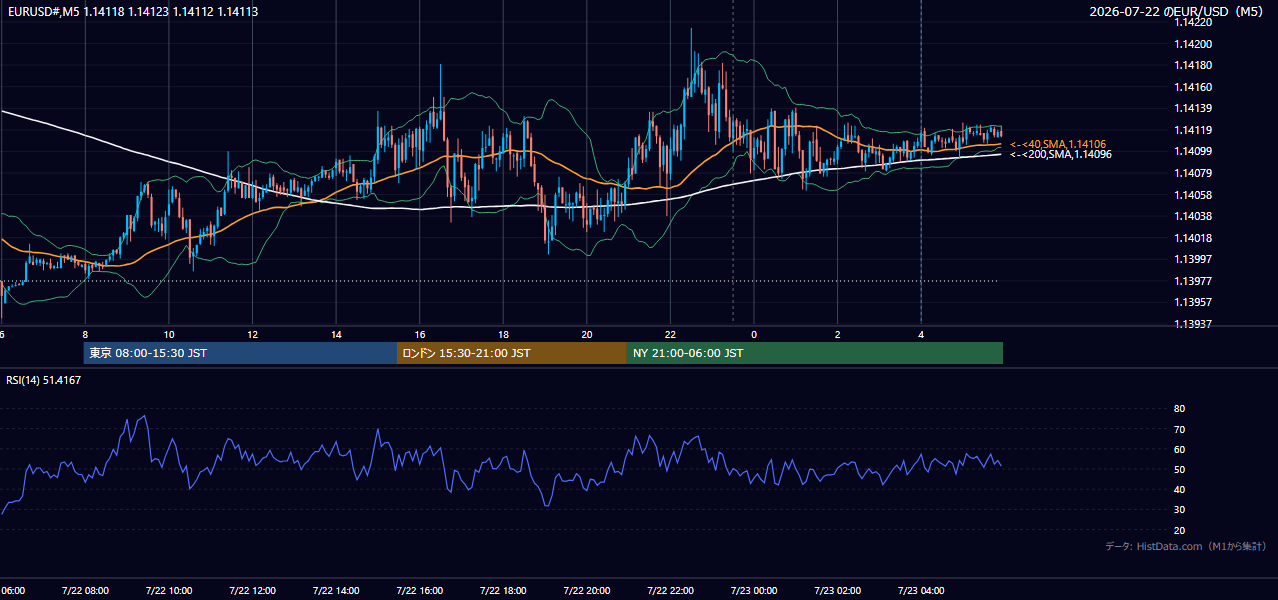The height and width of the screenshot is (600, 1278).
Task: Click hour label 18 below price chart
Action: pyautogui.click(x=503, y=334)
